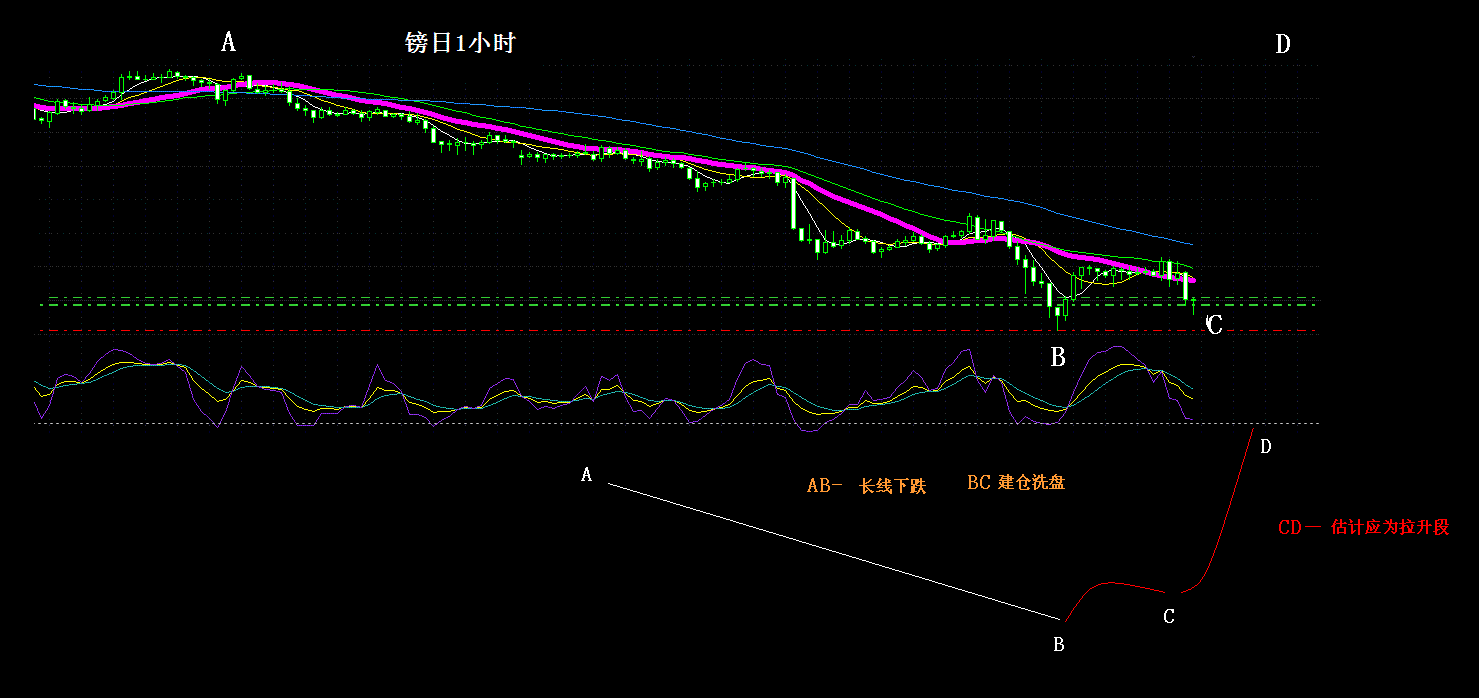Click the large A label beside the chart title
The width and height of the screenshot is (1479, 698).
pos(228,42)
